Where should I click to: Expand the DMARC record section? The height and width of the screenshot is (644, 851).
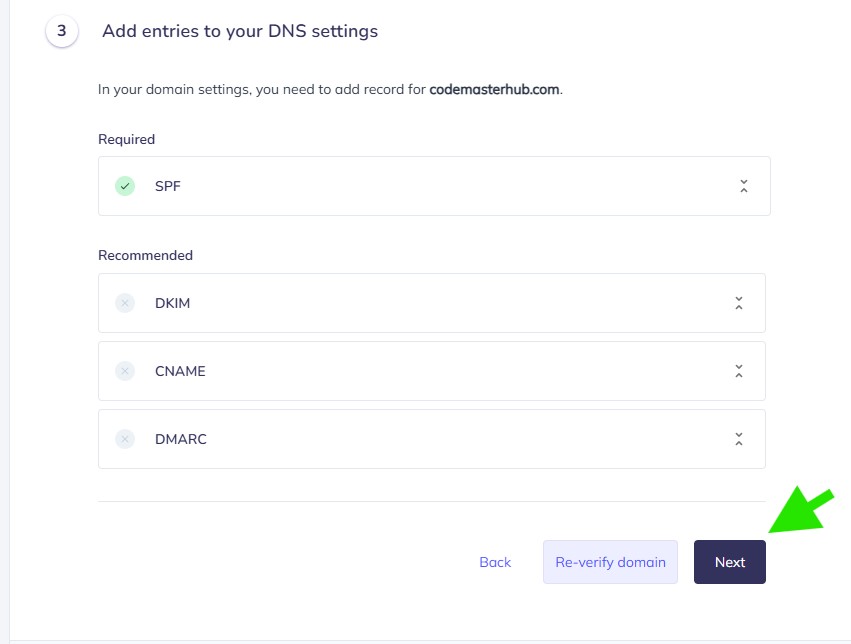(x=738, y=439)
